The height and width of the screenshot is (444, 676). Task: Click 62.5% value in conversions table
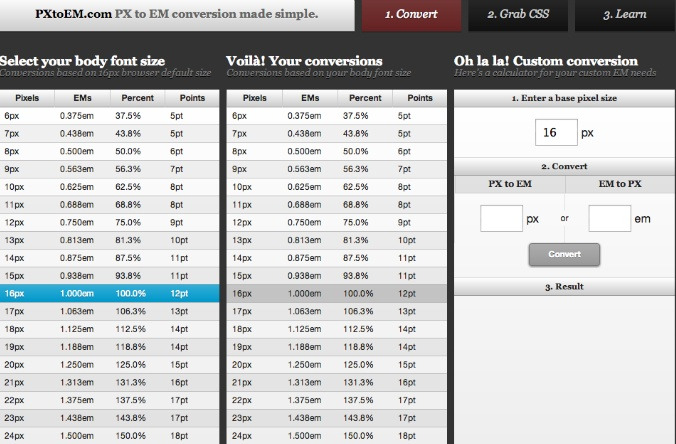(355, 187)
